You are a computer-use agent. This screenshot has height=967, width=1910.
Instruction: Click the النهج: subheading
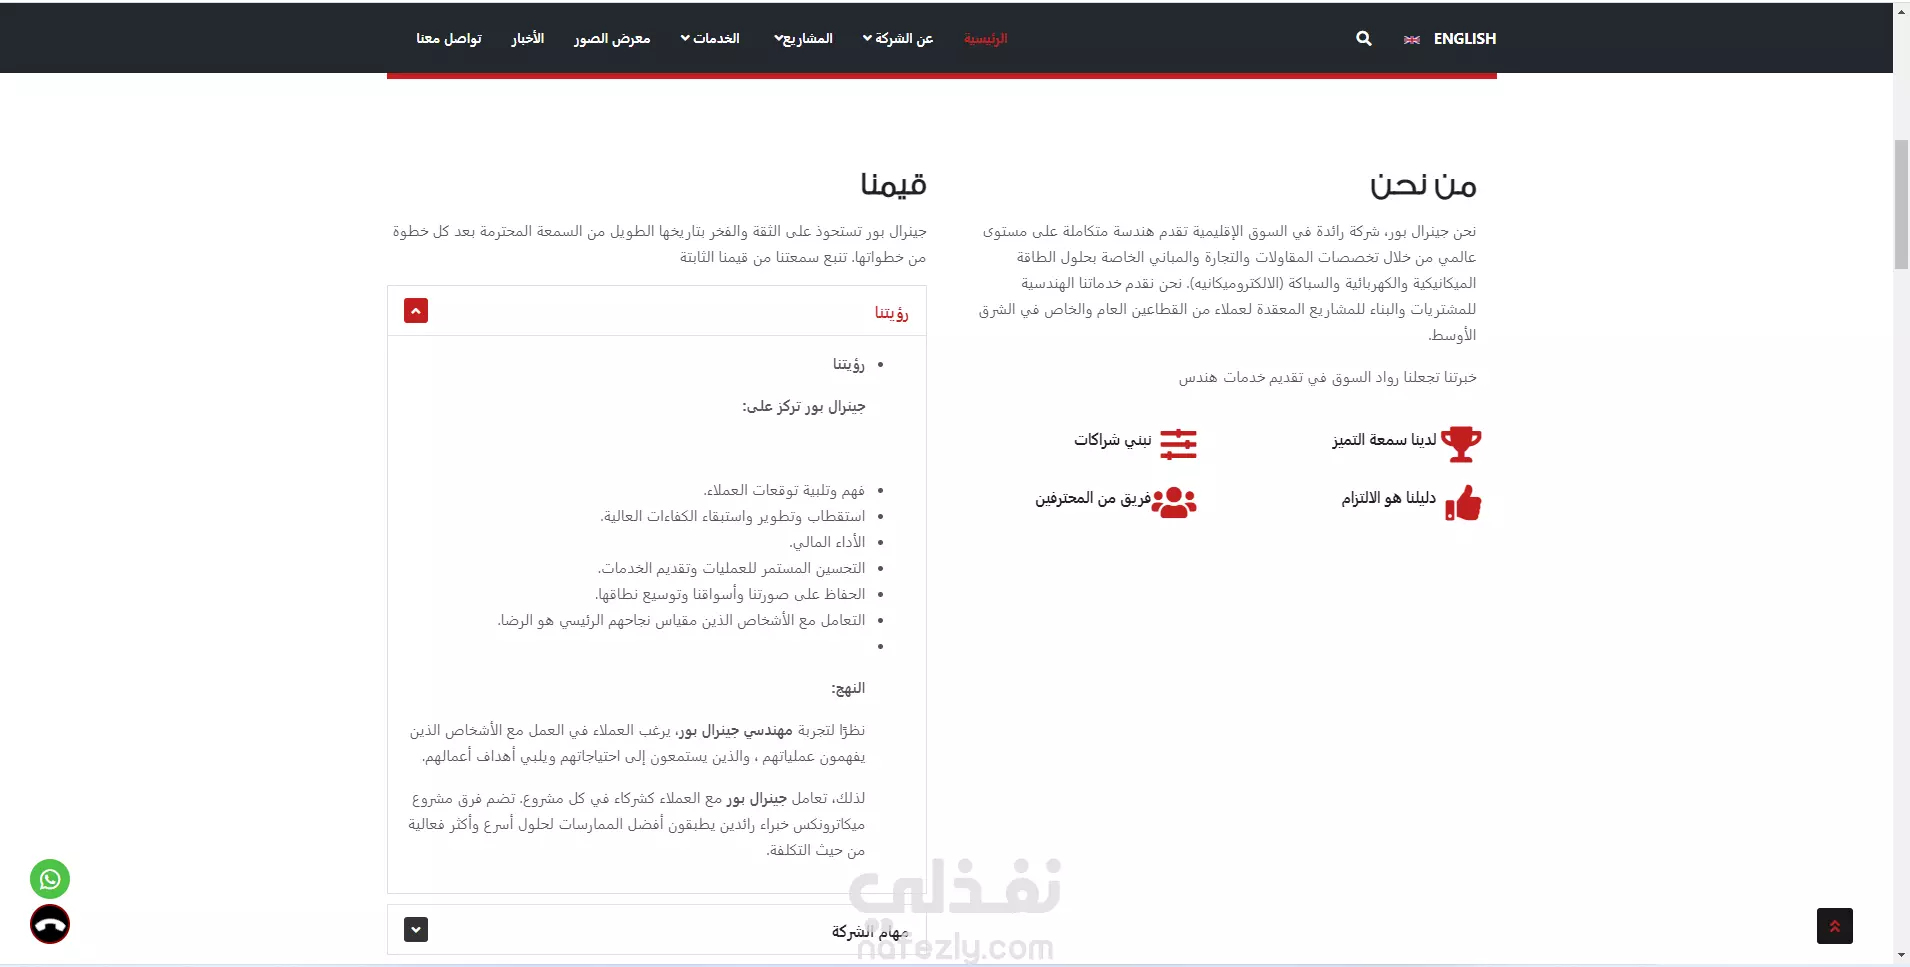[x=848, y=688]
